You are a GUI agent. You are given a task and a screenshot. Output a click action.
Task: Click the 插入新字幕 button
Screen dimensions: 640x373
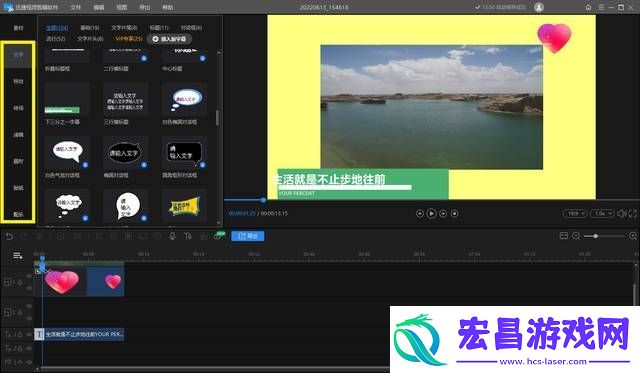click(x=169, y=39)
